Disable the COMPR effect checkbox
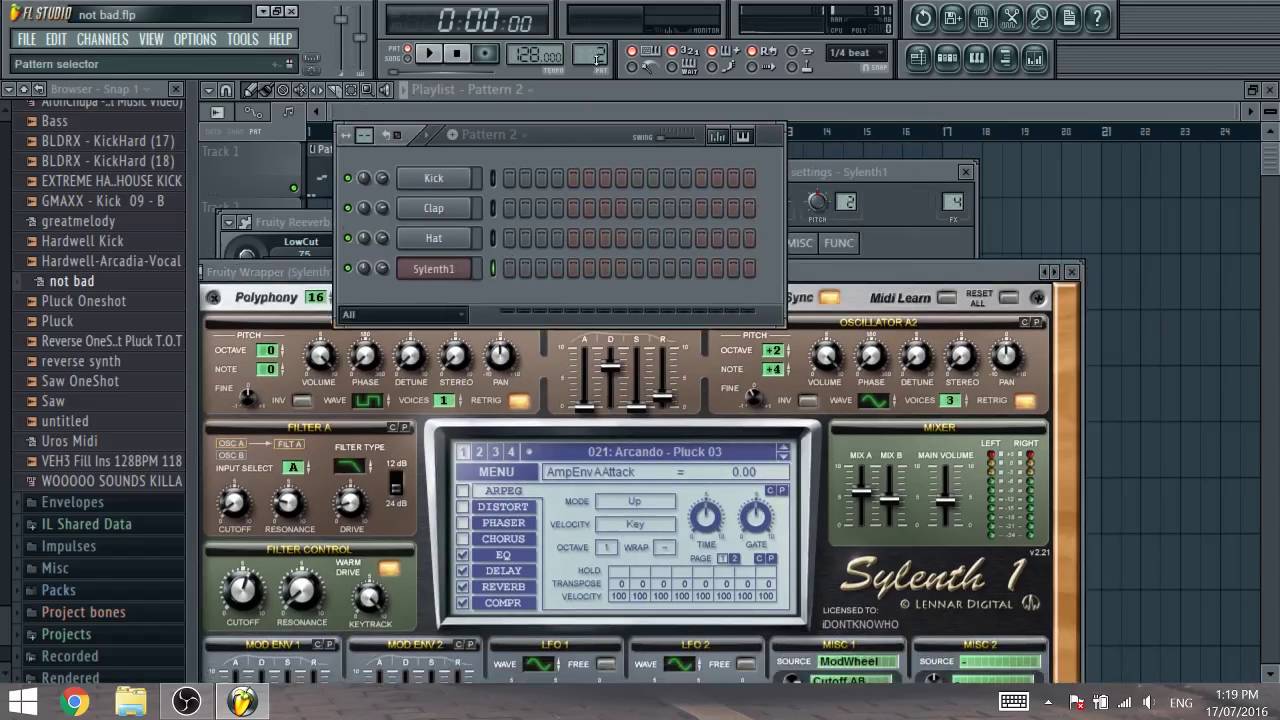 462,603
